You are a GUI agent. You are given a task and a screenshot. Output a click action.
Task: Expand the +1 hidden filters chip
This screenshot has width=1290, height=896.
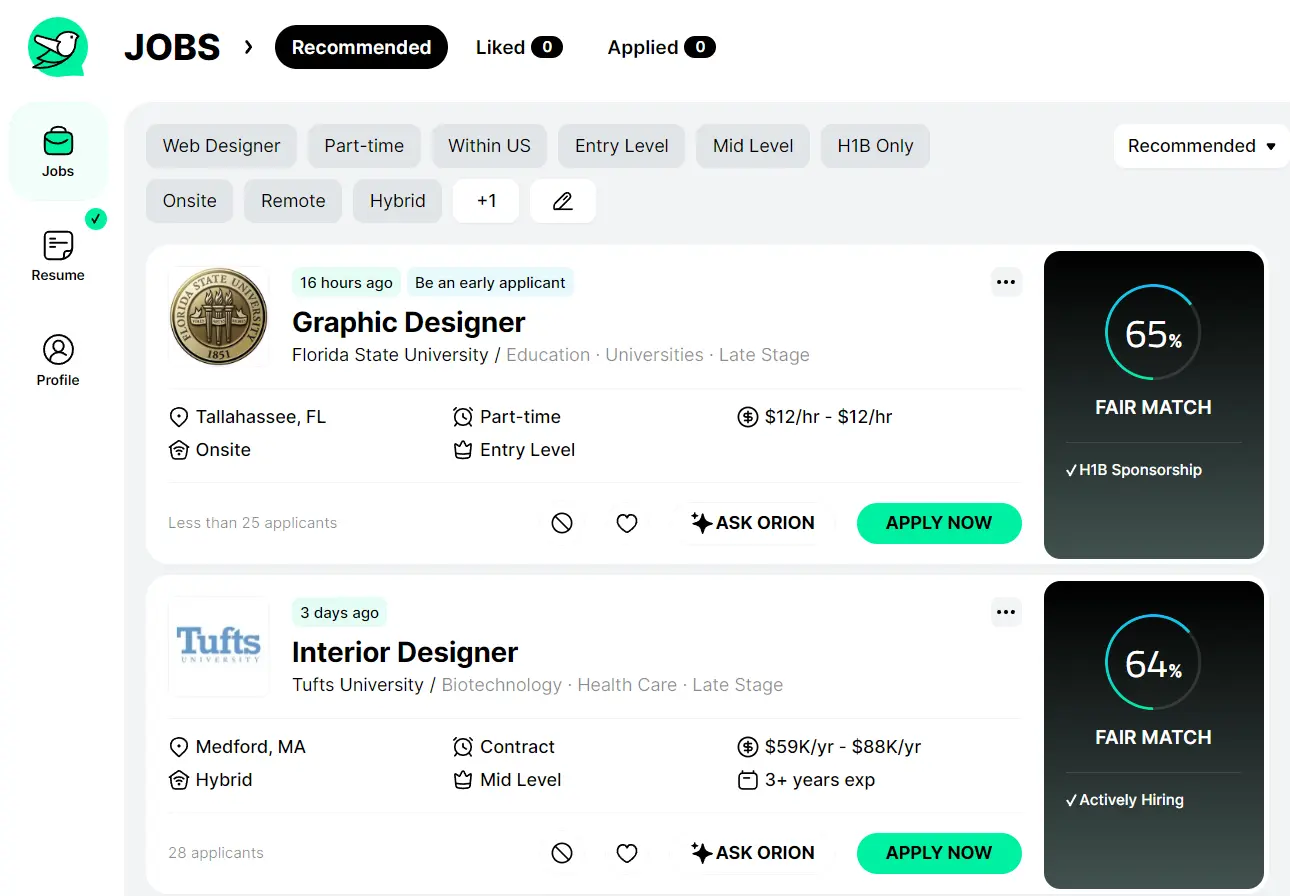[x=485, y=200]
